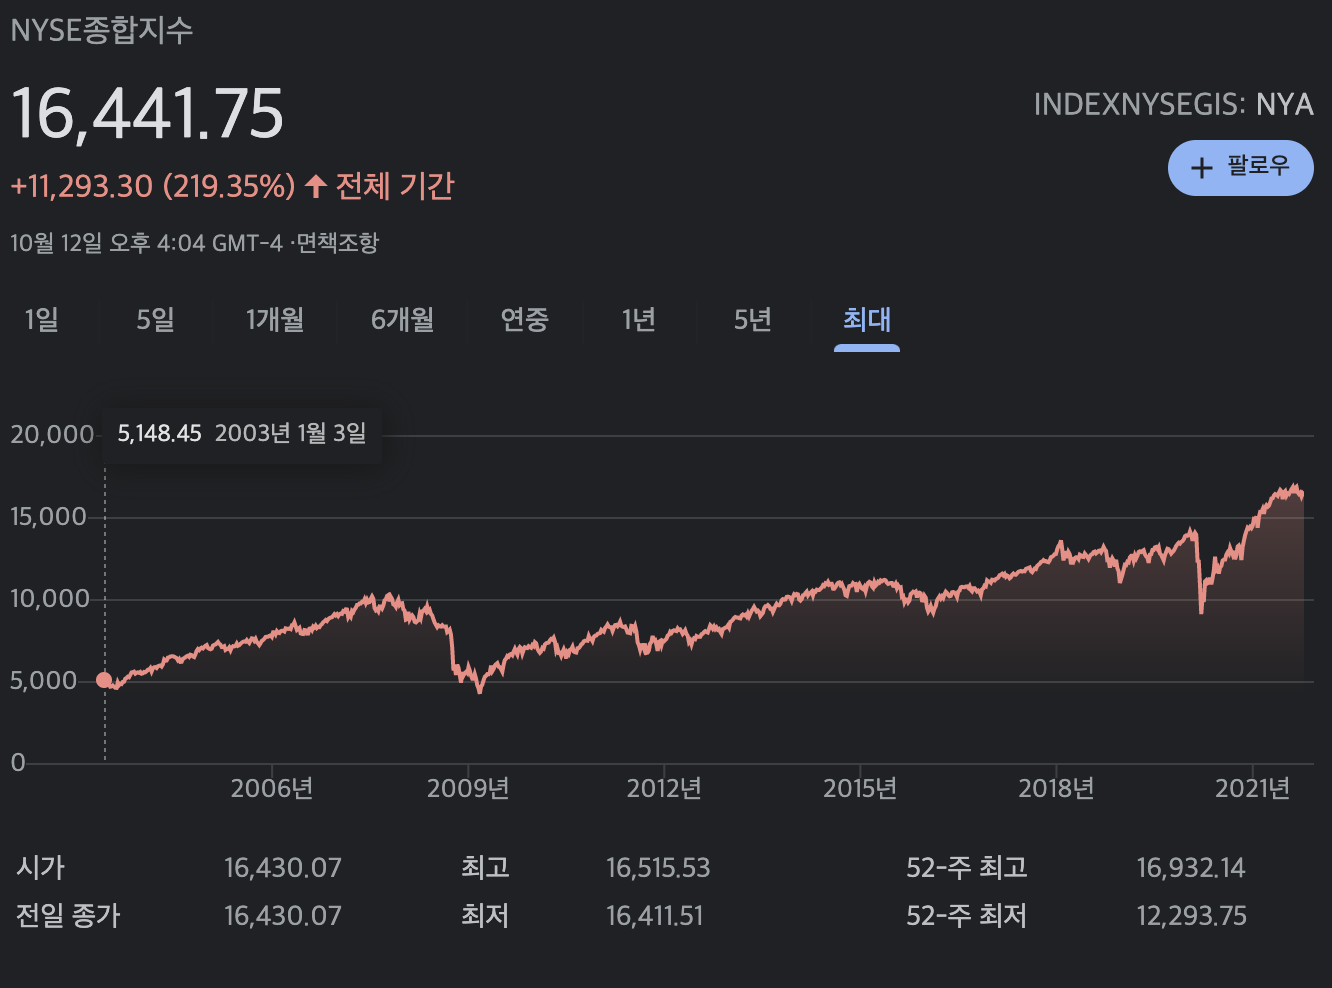Image resolution: width=1332 pixels, height=988 pixels.
Task: Choose the 5년 range tab
Action: coord(752,320)
